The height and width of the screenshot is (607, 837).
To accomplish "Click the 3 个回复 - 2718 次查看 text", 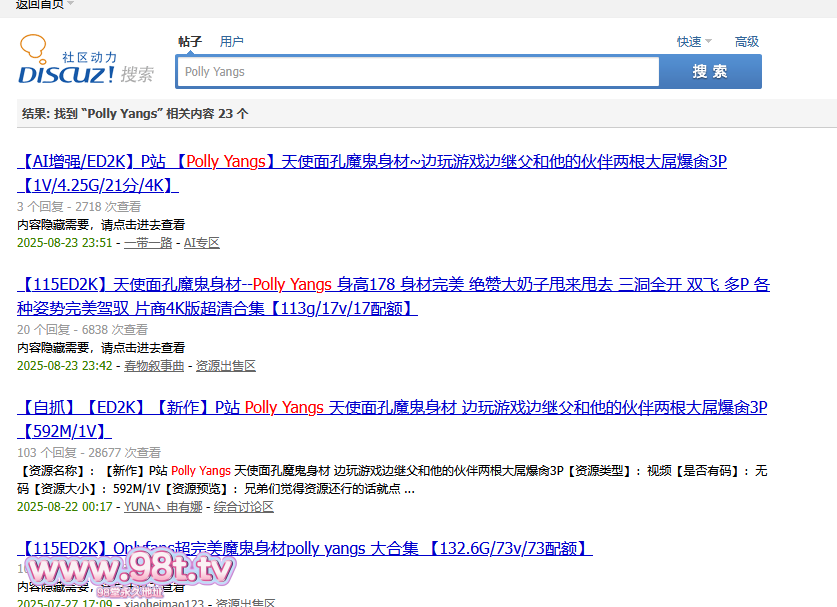I will click(x=79, y=207).
